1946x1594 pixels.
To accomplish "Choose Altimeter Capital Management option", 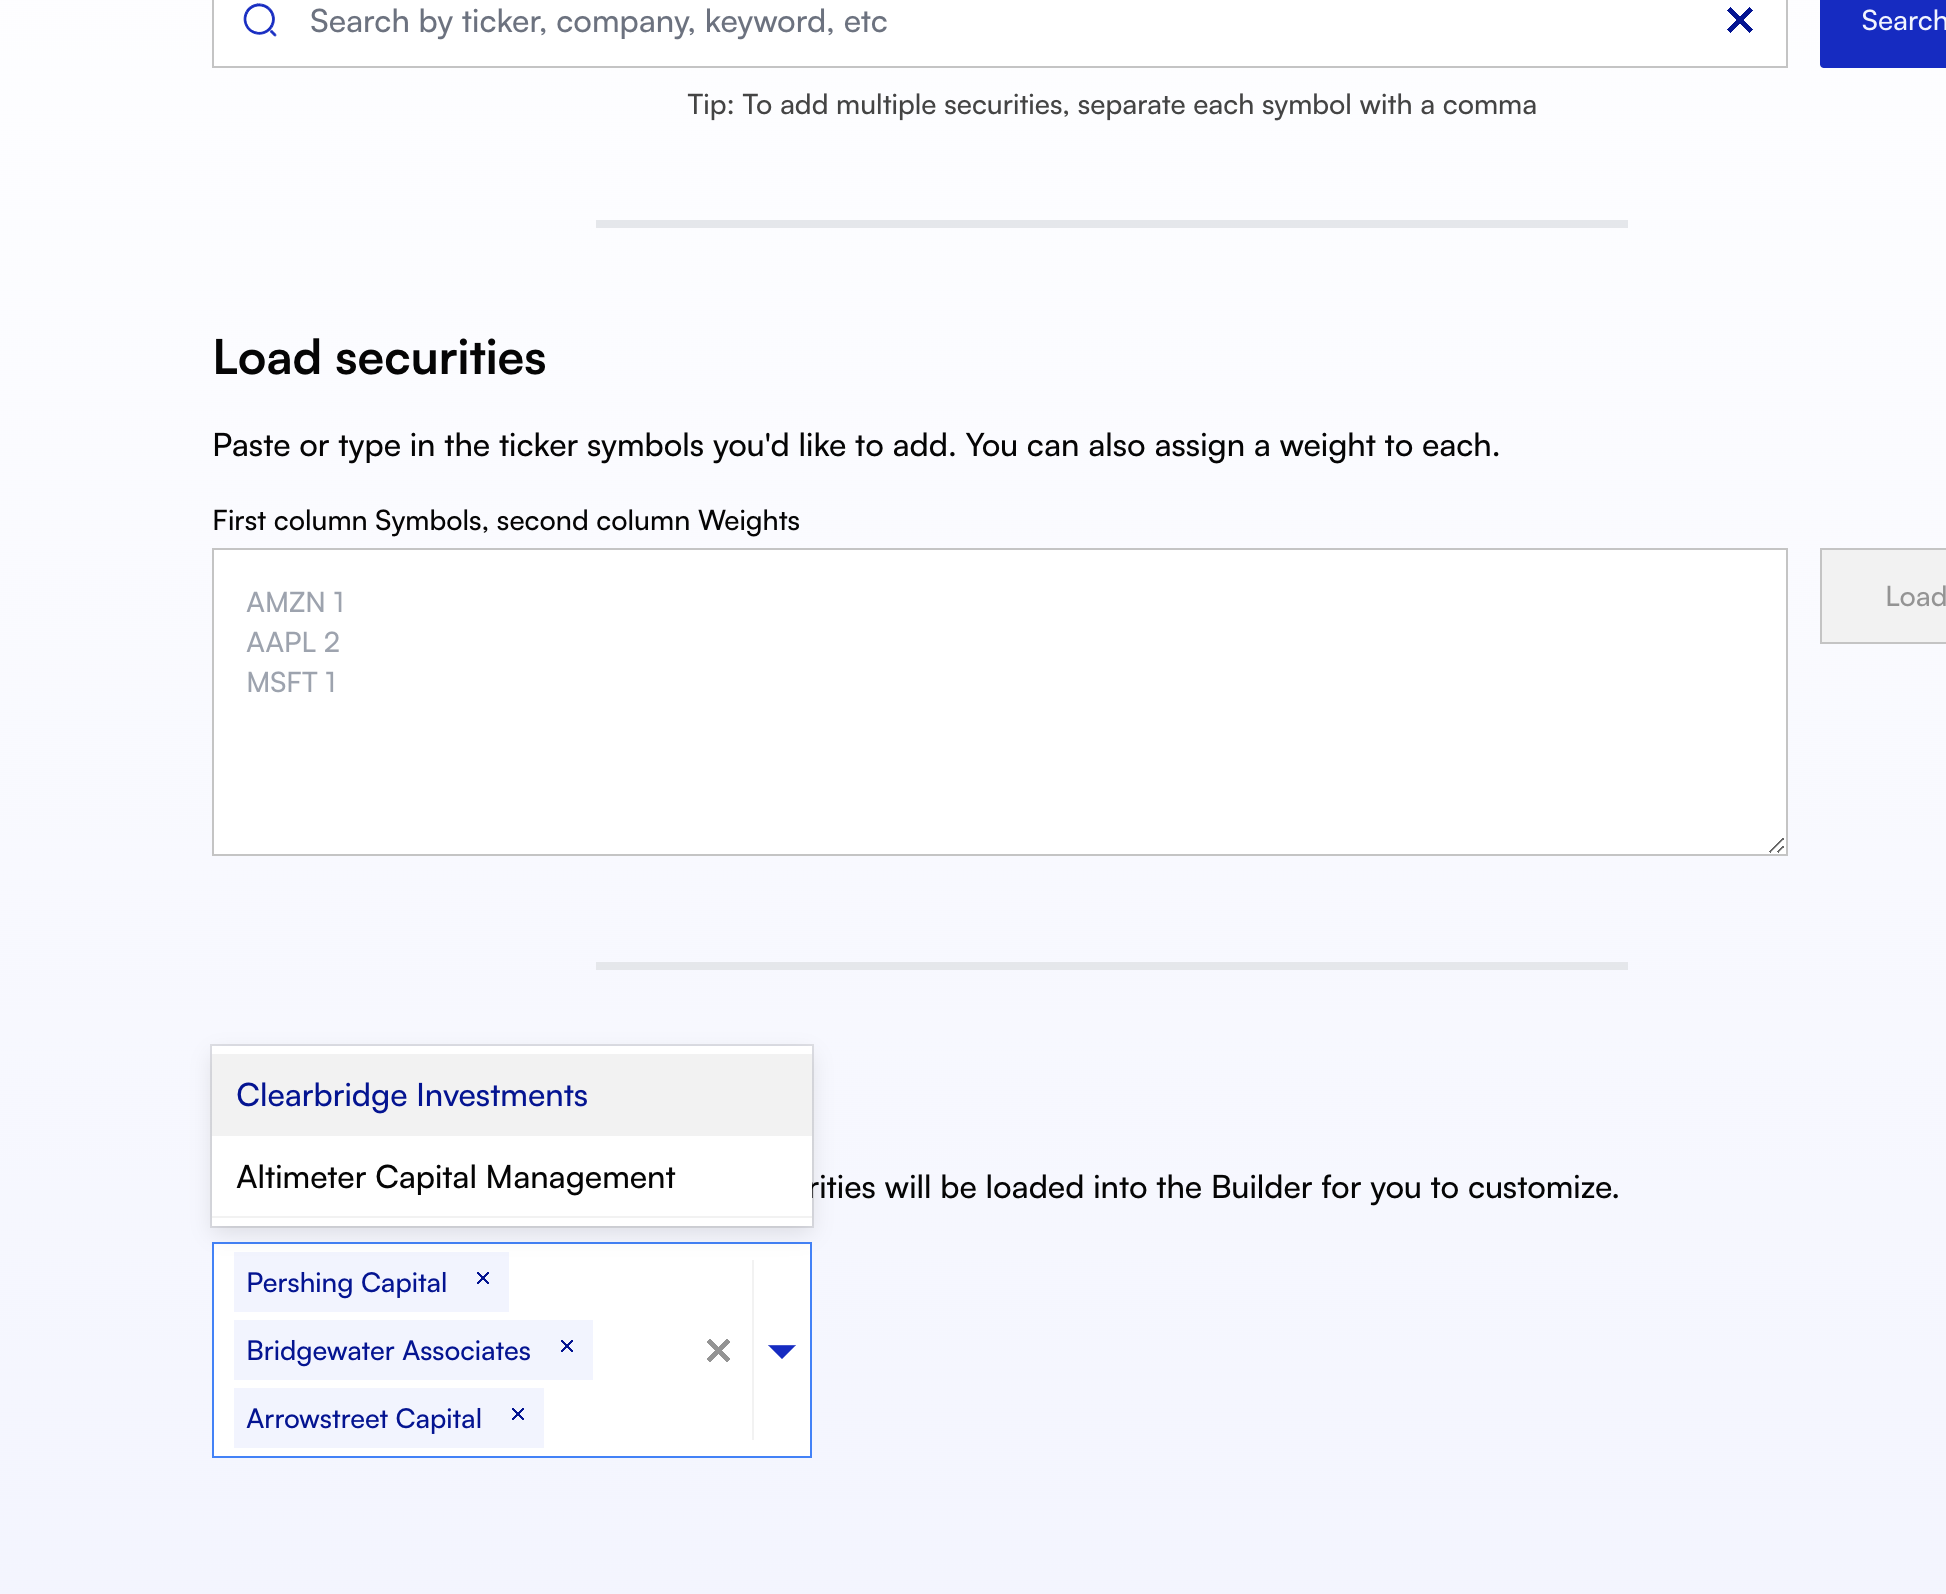I will pyautogui.click(x=456, y=1178).
